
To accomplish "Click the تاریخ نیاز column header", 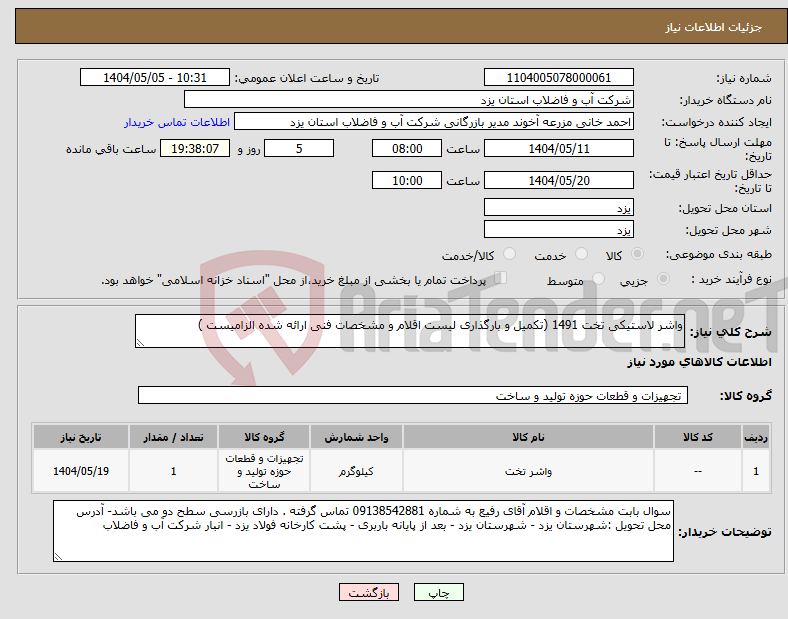I will pyautogui.click(x=81, y=437).
